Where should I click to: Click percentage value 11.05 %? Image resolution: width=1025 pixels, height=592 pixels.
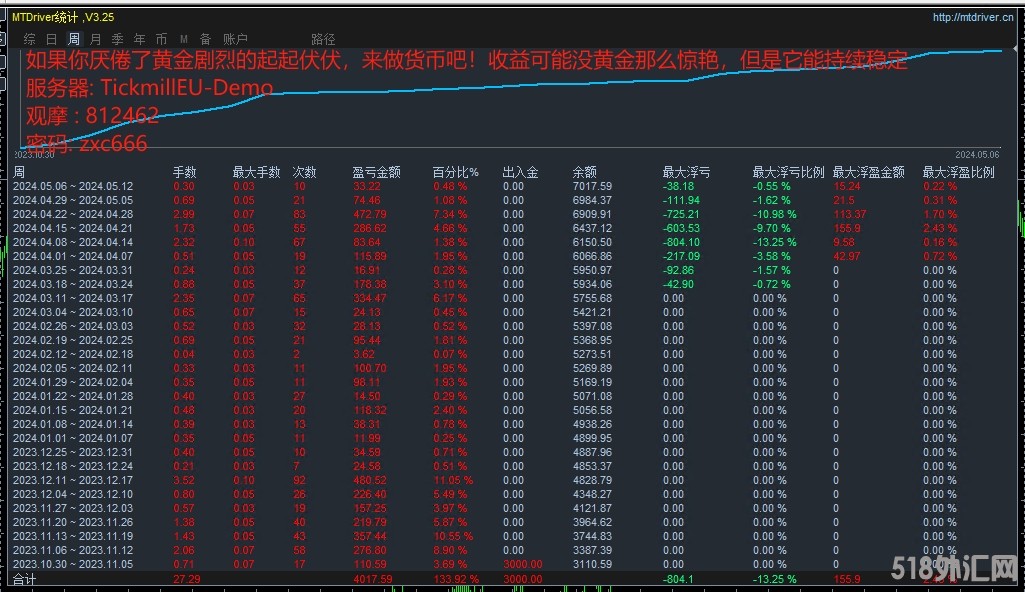pyautogui.click(x=453, y=480)
